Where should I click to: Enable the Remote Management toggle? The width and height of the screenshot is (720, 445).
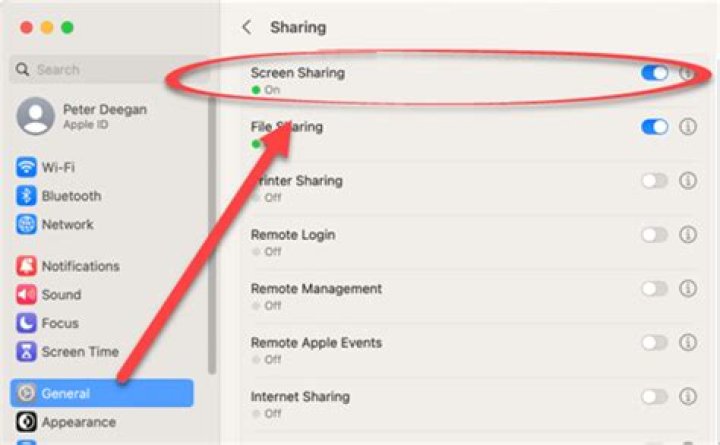tap(654, 289)
